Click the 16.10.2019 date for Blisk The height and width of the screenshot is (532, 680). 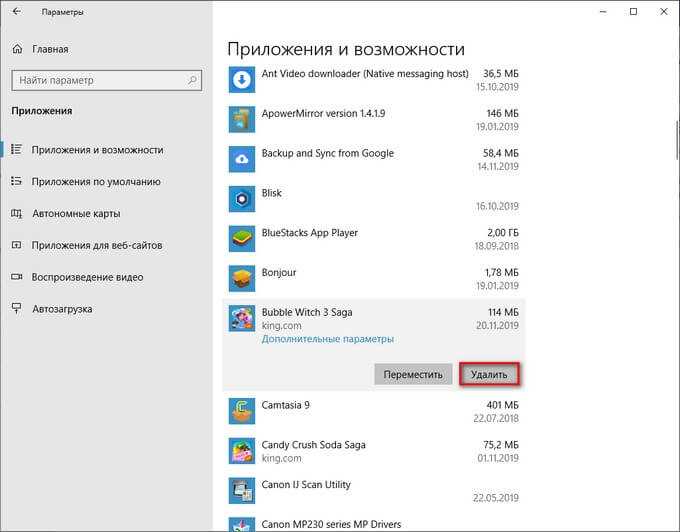click(x=497, y=206)
